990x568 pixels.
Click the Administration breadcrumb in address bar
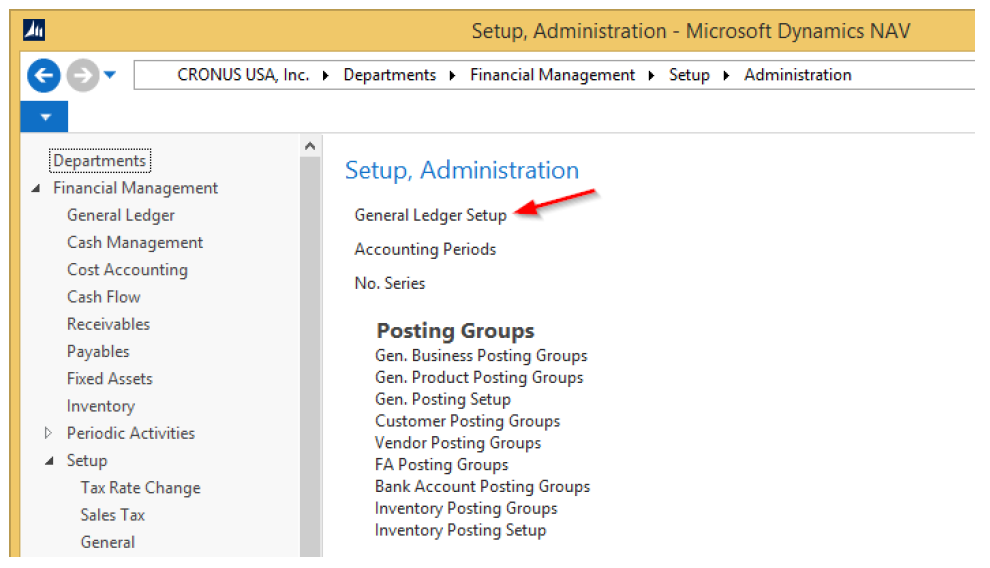tap(797, 75)
